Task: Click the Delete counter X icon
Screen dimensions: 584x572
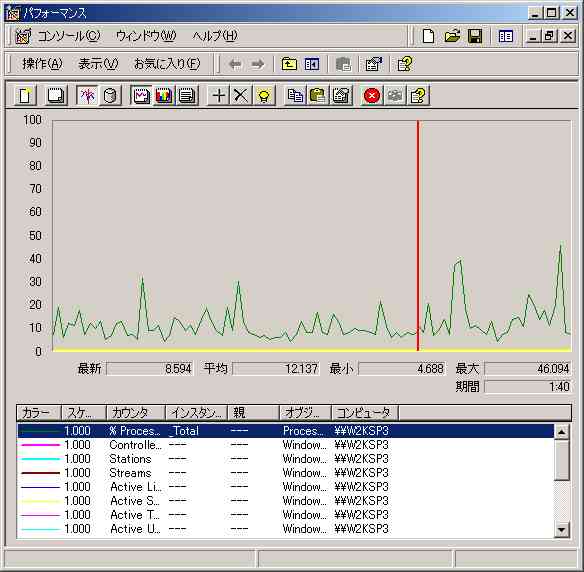Action: pos(241,95)
